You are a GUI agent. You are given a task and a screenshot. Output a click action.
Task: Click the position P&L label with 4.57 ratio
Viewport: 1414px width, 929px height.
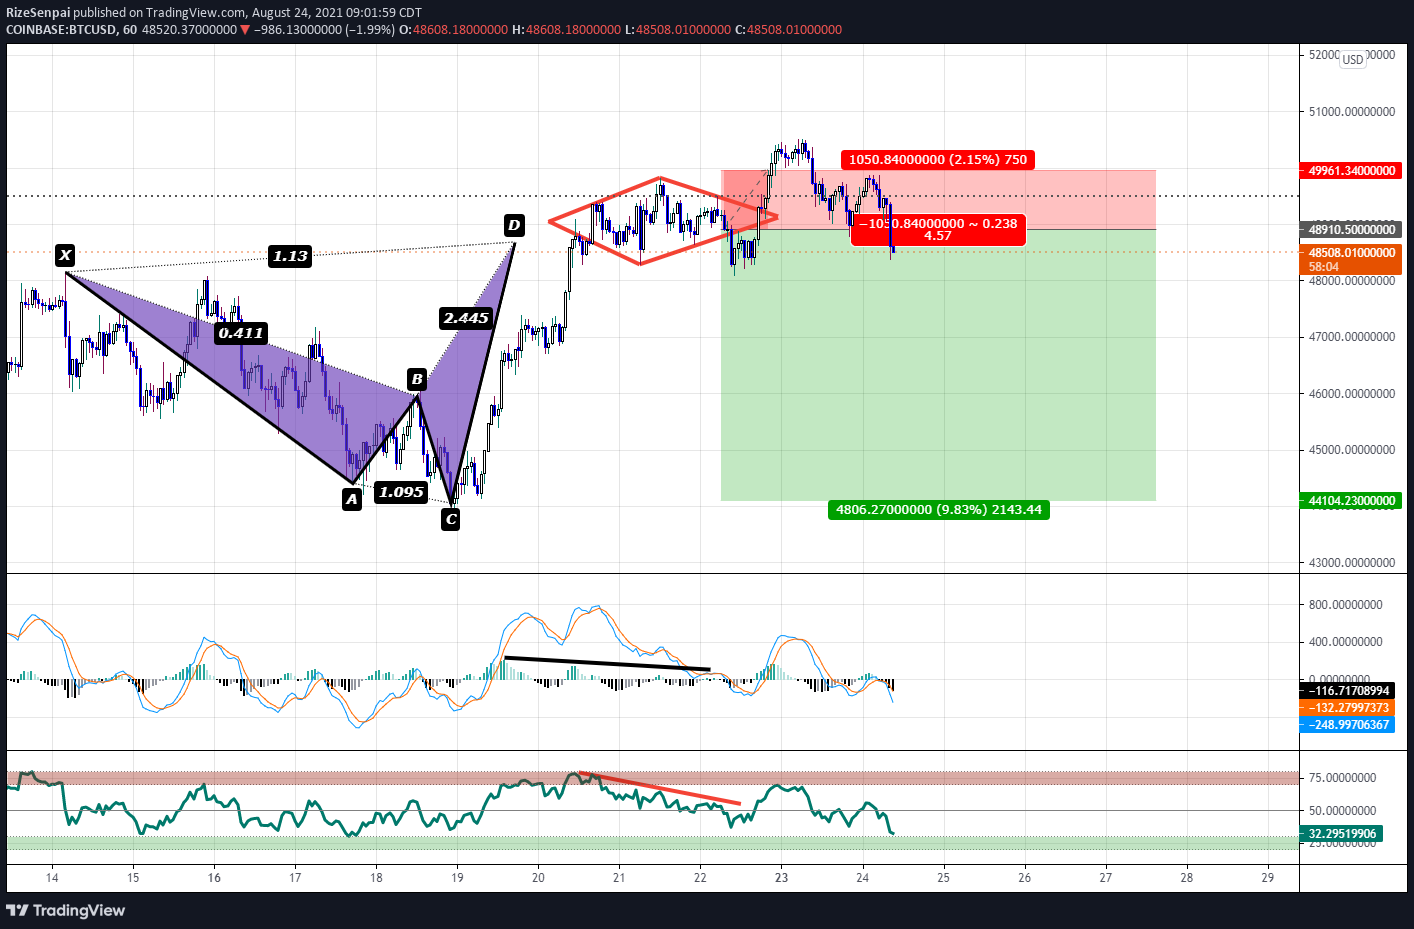click(x=938, y=229)
